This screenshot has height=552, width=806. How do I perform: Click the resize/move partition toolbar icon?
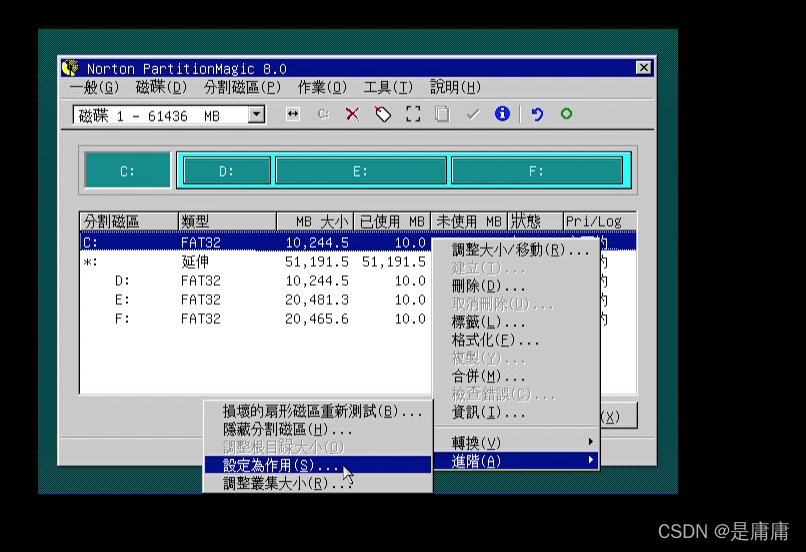[292, 114]
